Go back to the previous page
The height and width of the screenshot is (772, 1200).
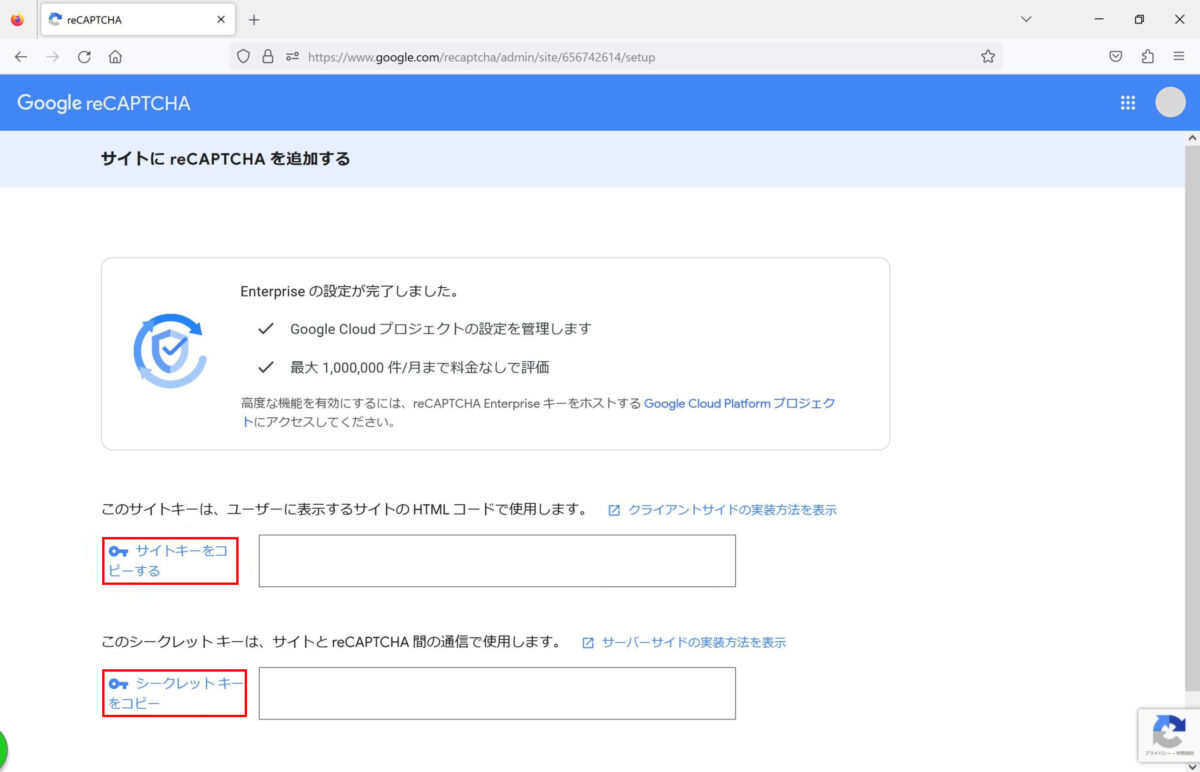pos(21,57)
